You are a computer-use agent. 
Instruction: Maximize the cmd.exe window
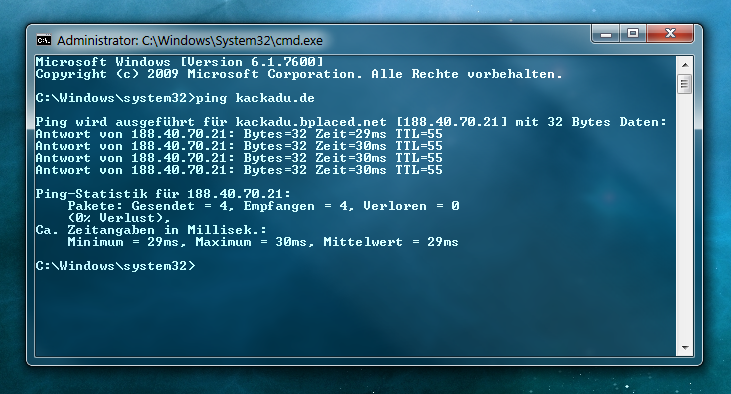(633, 34)
